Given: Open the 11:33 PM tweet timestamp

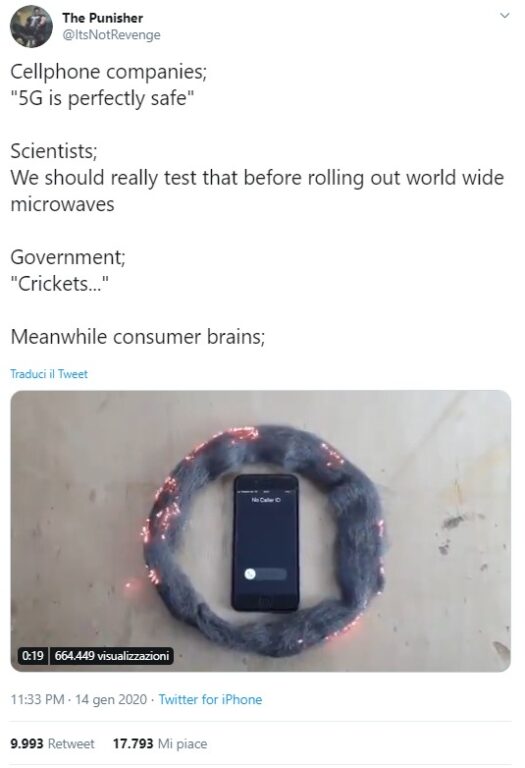Looking at the screenshot, I should (x=78, y=699).
